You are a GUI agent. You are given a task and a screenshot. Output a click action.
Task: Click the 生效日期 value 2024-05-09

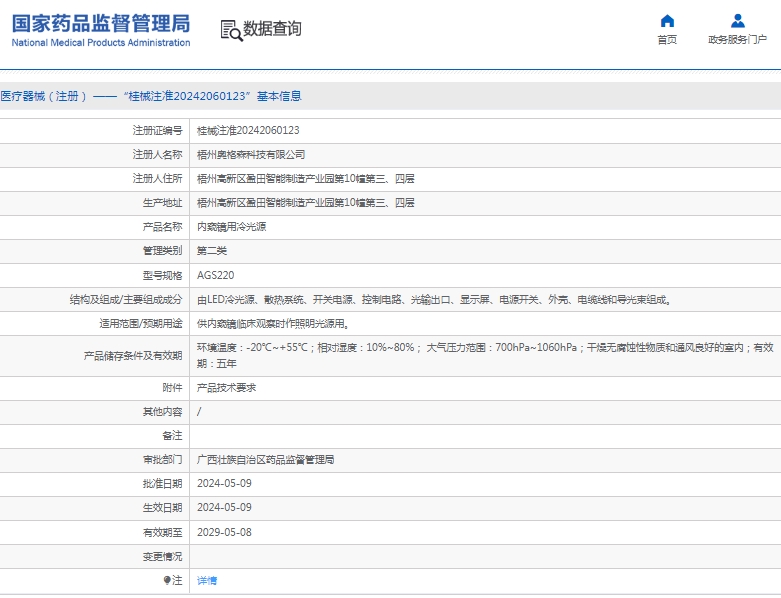click(224, 507)
